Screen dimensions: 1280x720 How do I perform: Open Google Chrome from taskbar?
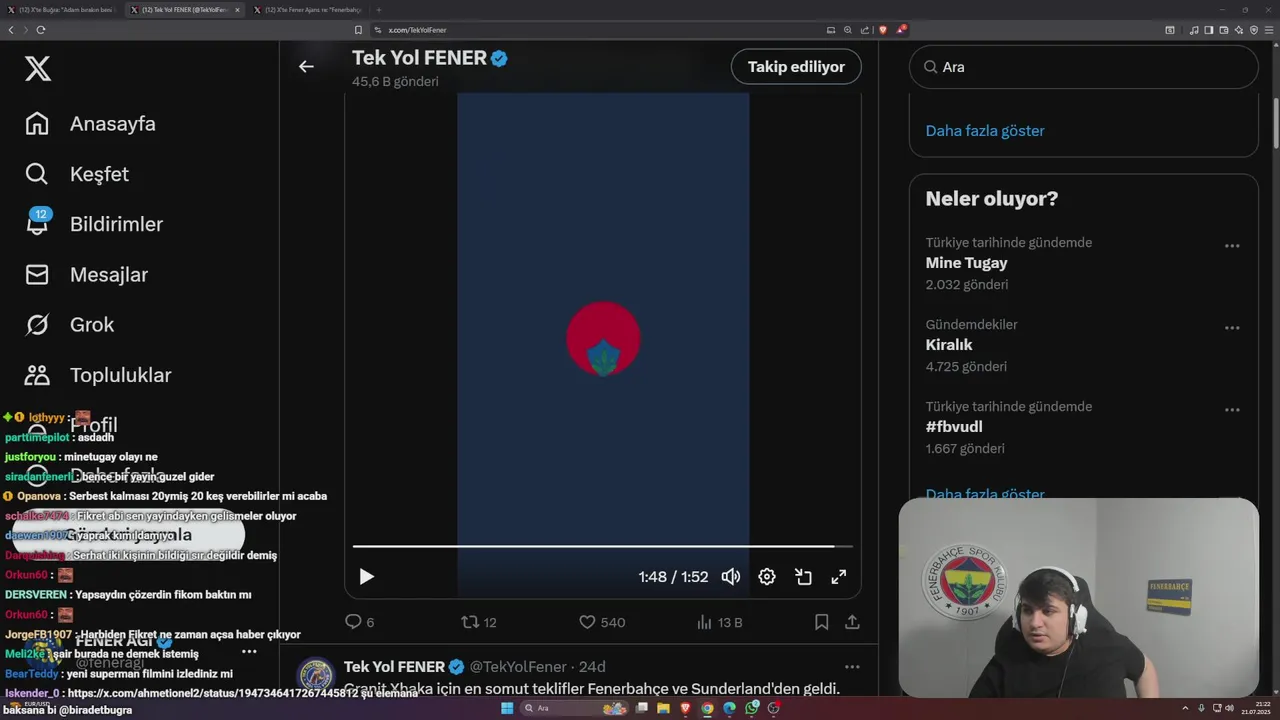(x=707, y=708)
